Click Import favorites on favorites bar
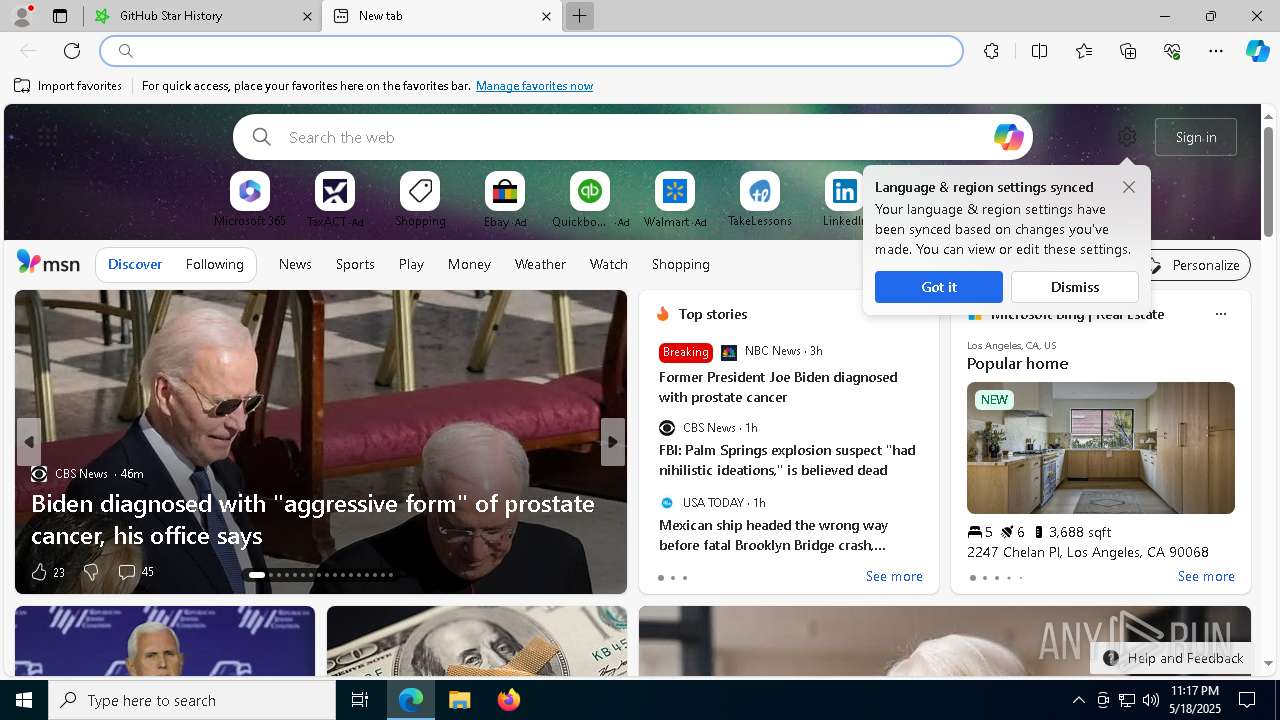1280x720 pixels. click(x=68, y=86)
